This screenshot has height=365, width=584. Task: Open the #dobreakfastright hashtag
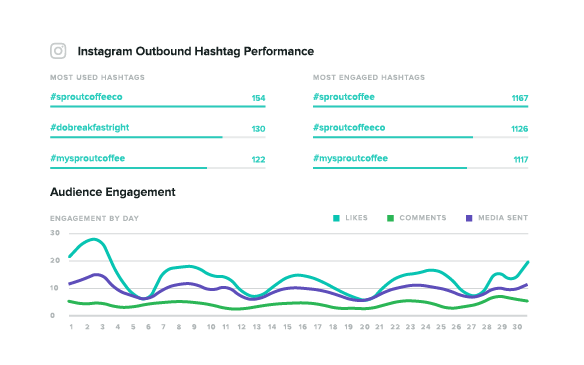pyautogui.click(x=90, y=127)
